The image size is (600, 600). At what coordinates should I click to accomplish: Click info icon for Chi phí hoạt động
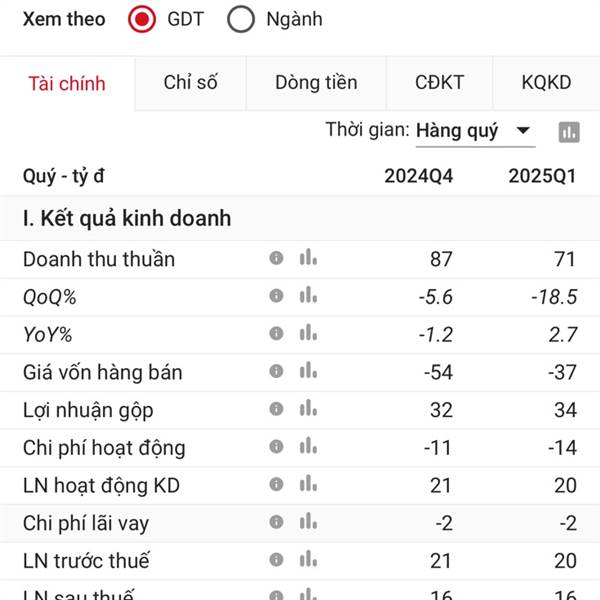[x=276, y=446]
